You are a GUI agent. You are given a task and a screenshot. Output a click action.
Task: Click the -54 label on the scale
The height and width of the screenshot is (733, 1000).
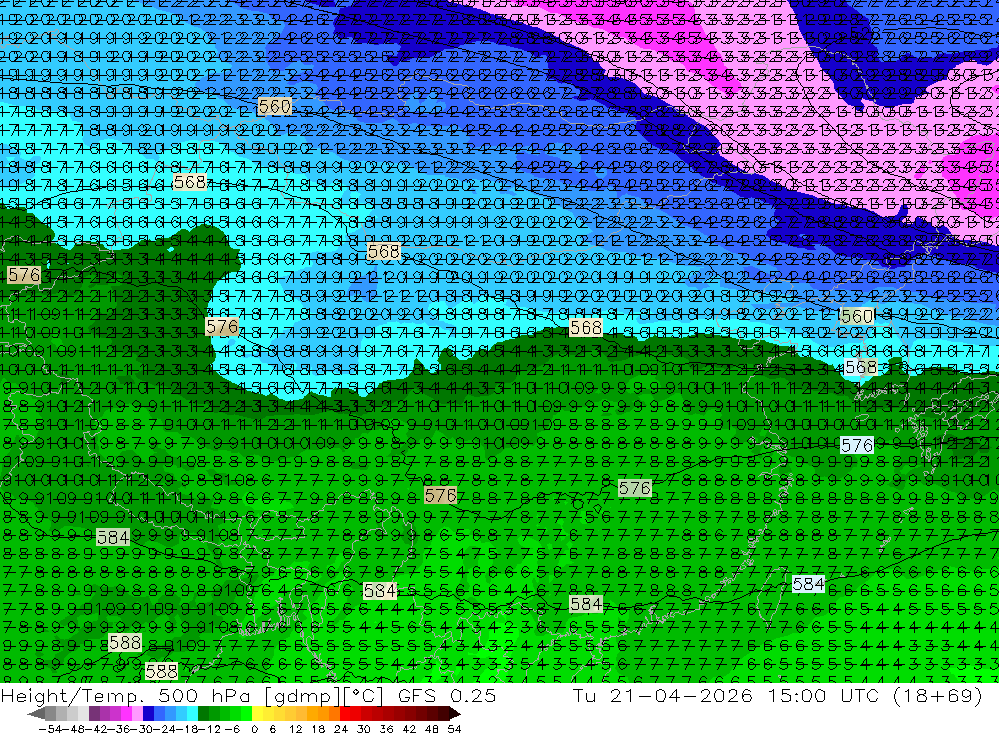coord(50,729)
